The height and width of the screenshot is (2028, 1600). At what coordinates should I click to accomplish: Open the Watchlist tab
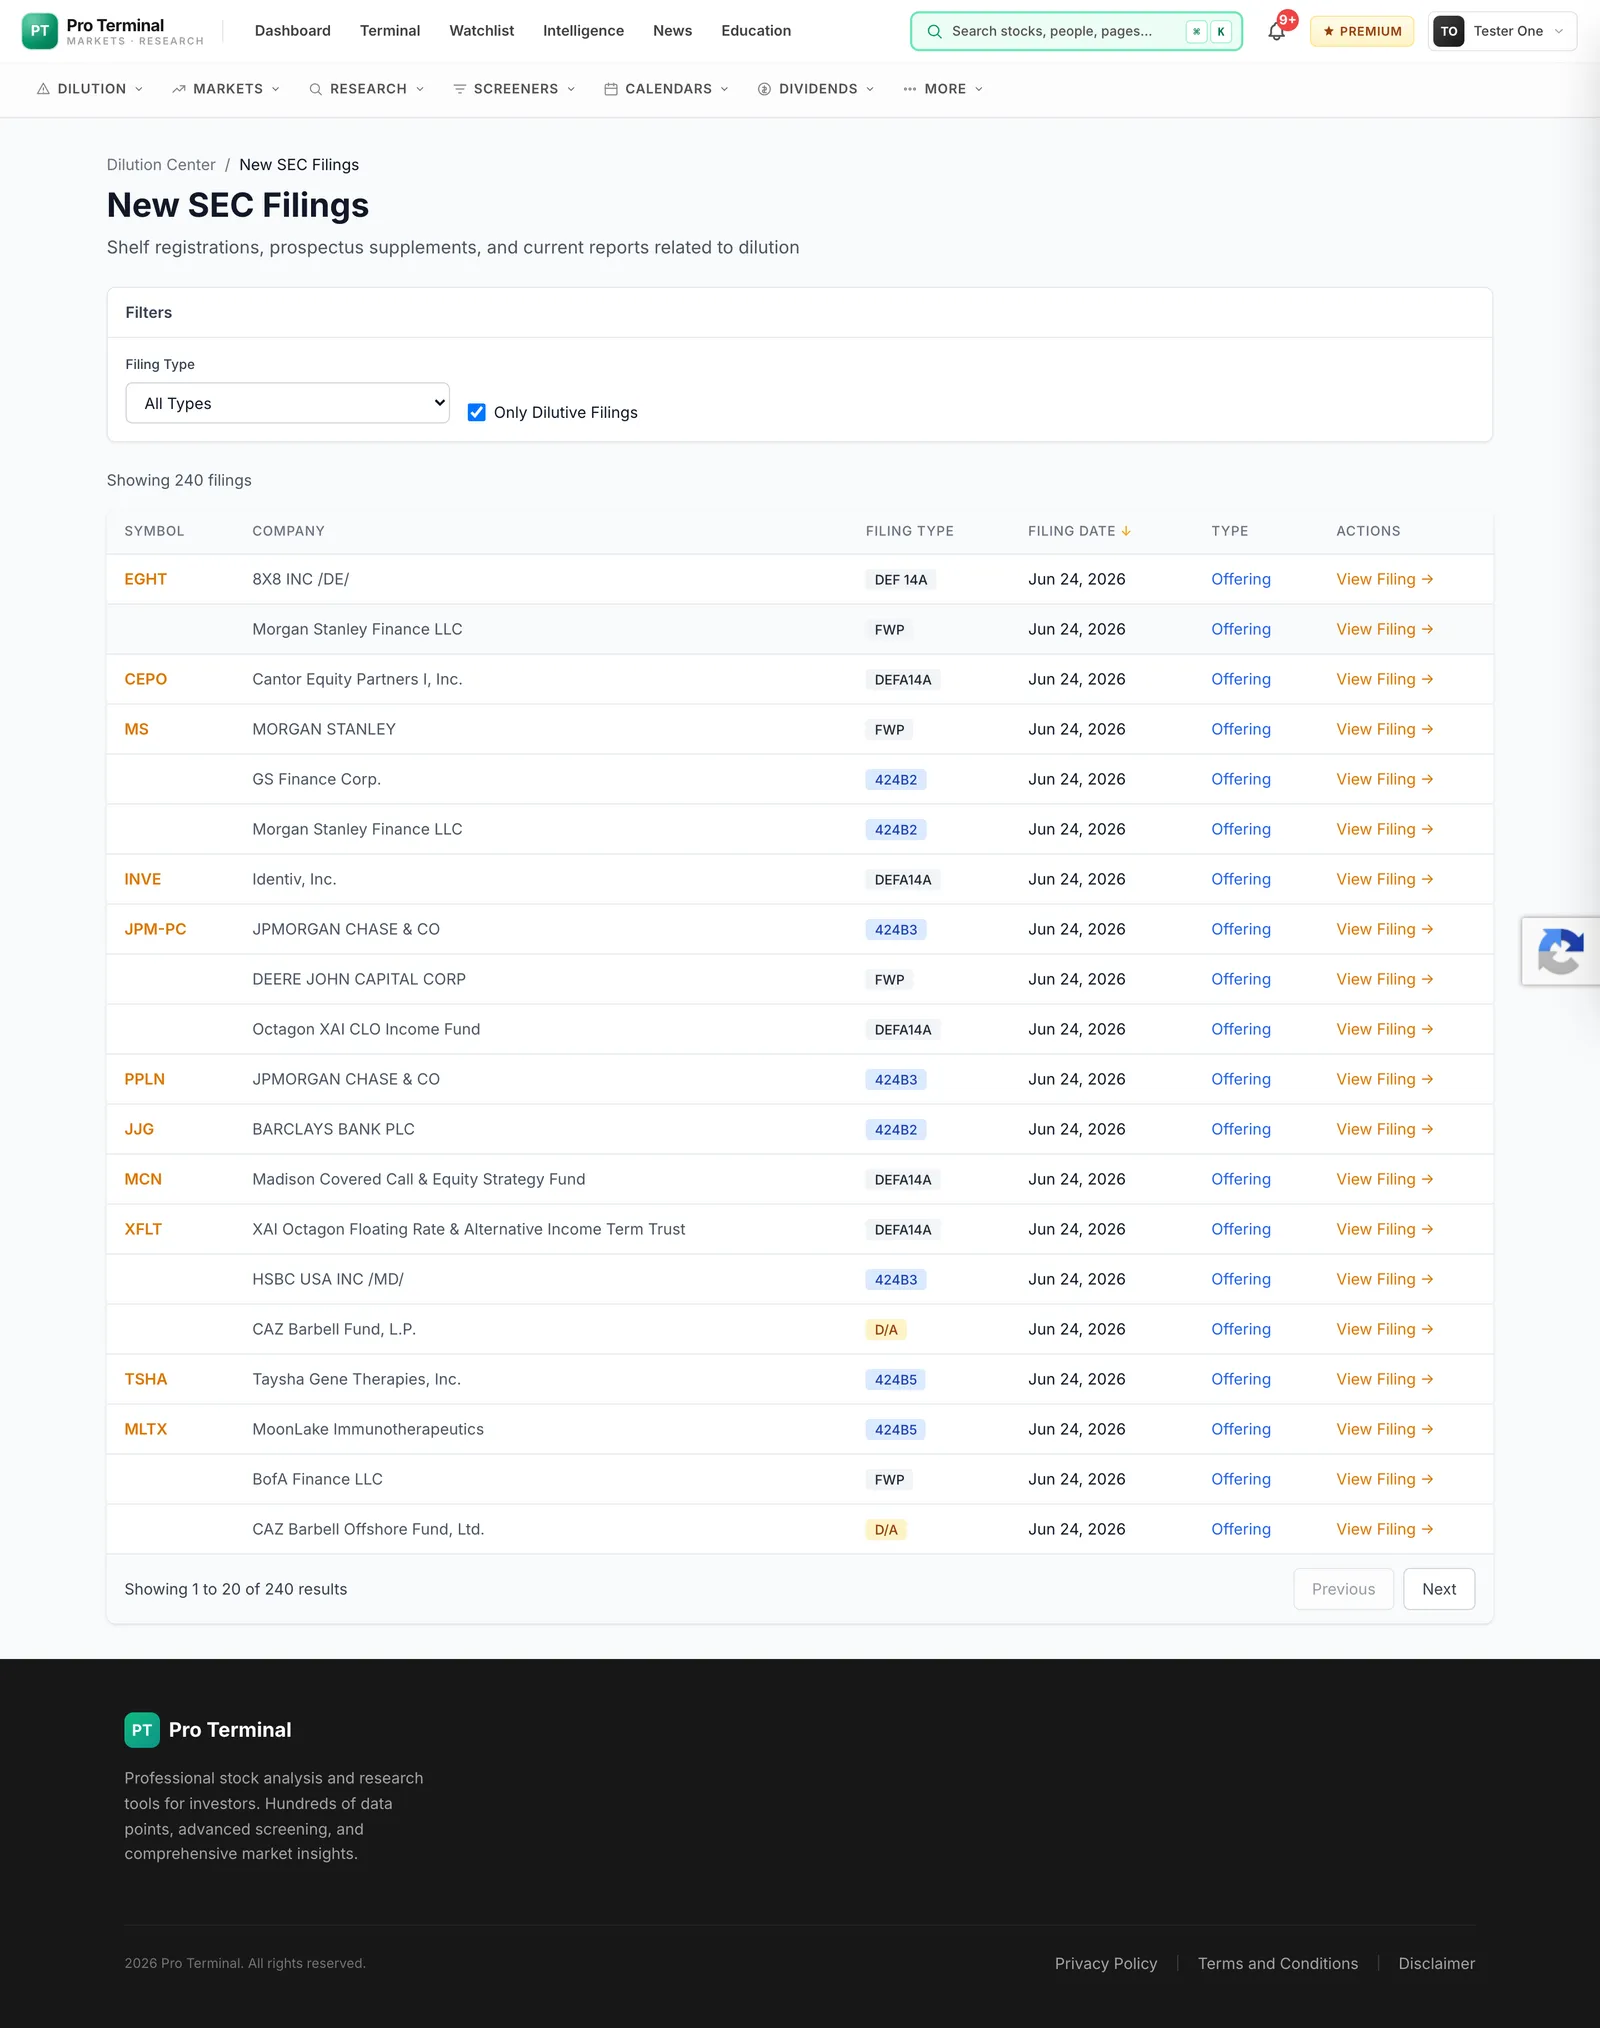482,31
